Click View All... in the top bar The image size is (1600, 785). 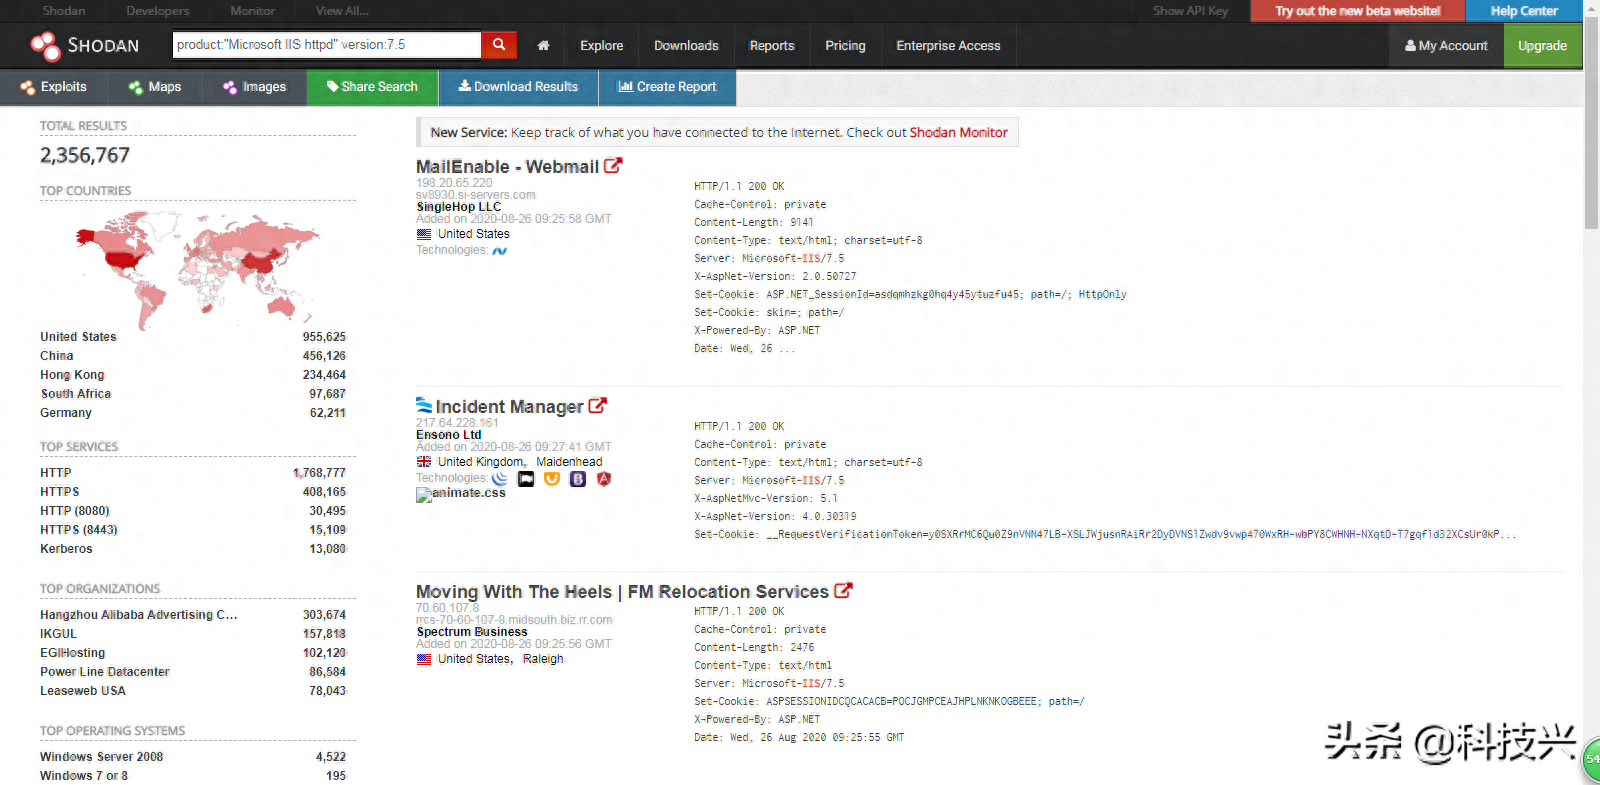342,11
